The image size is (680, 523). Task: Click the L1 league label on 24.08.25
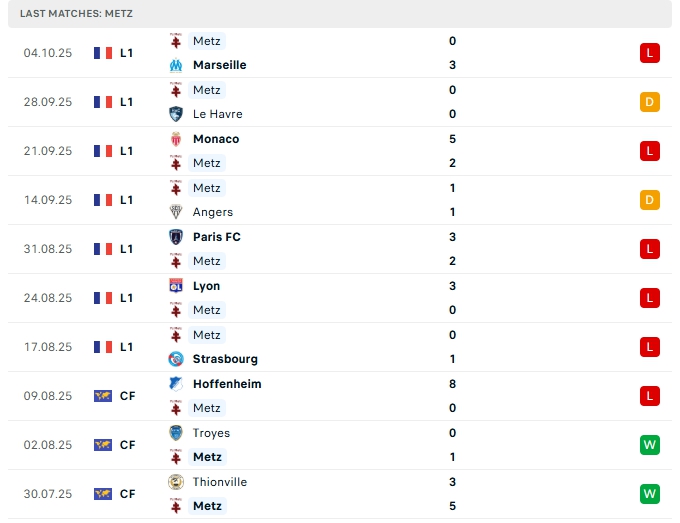(x=126, y=298)
